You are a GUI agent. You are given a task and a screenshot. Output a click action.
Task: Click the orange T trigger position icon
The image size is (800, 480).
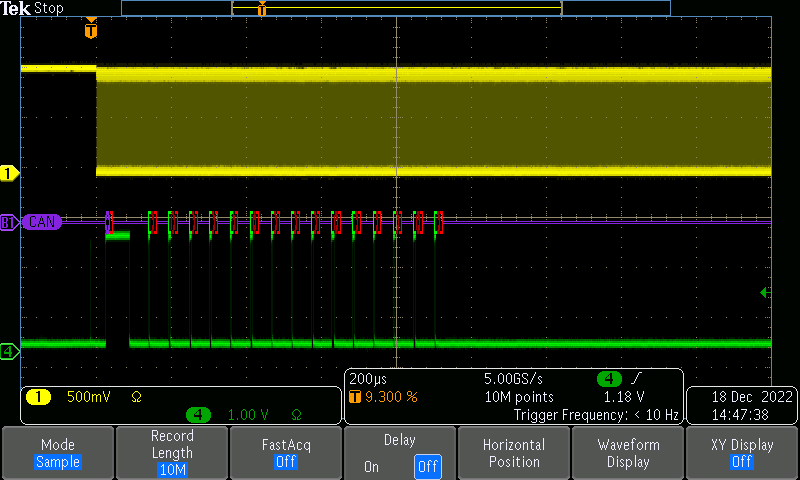[355, 397]
